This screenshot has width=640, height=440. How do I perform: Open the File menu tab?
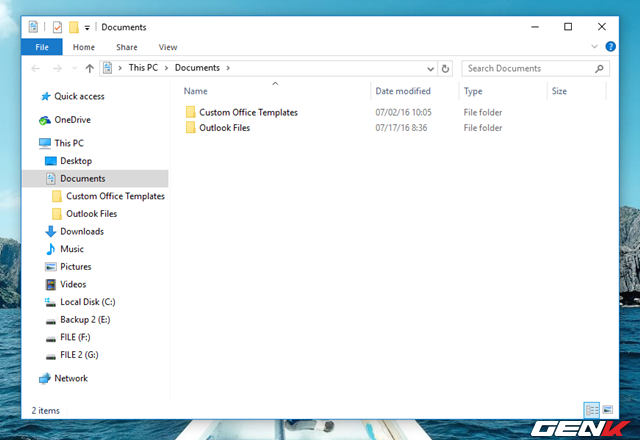[42, 47]
